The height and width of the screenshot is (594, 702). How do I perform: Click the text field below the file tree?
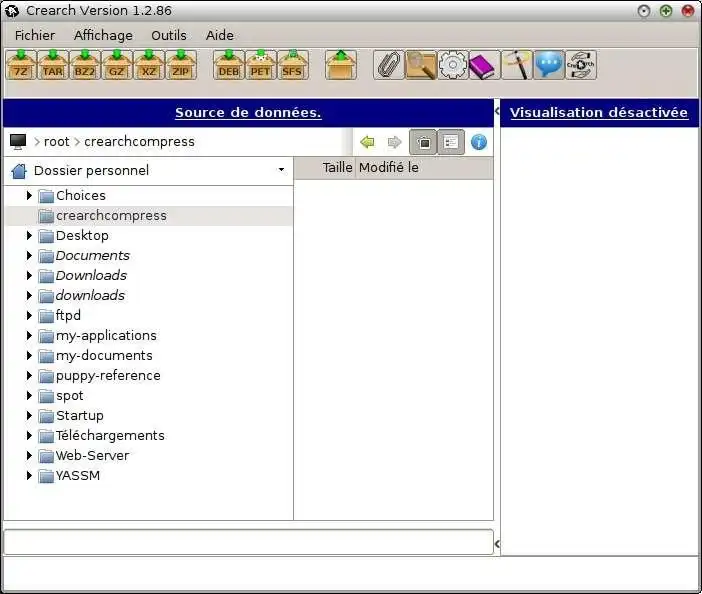pos(248,542)
